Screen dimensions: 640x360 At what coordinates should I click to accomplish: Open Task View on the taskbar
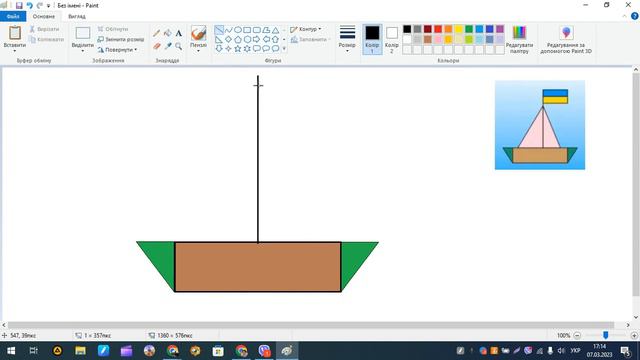[x=34, y=351]
